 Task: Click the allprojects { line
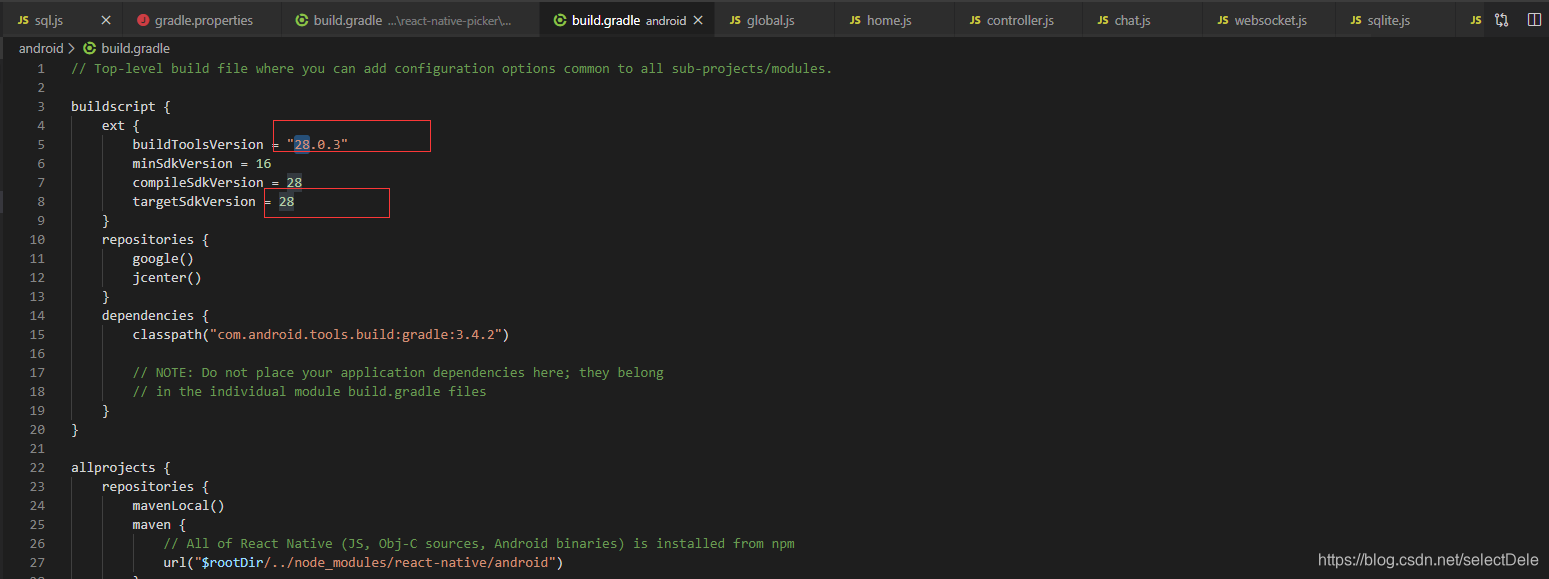coord(121,467)
